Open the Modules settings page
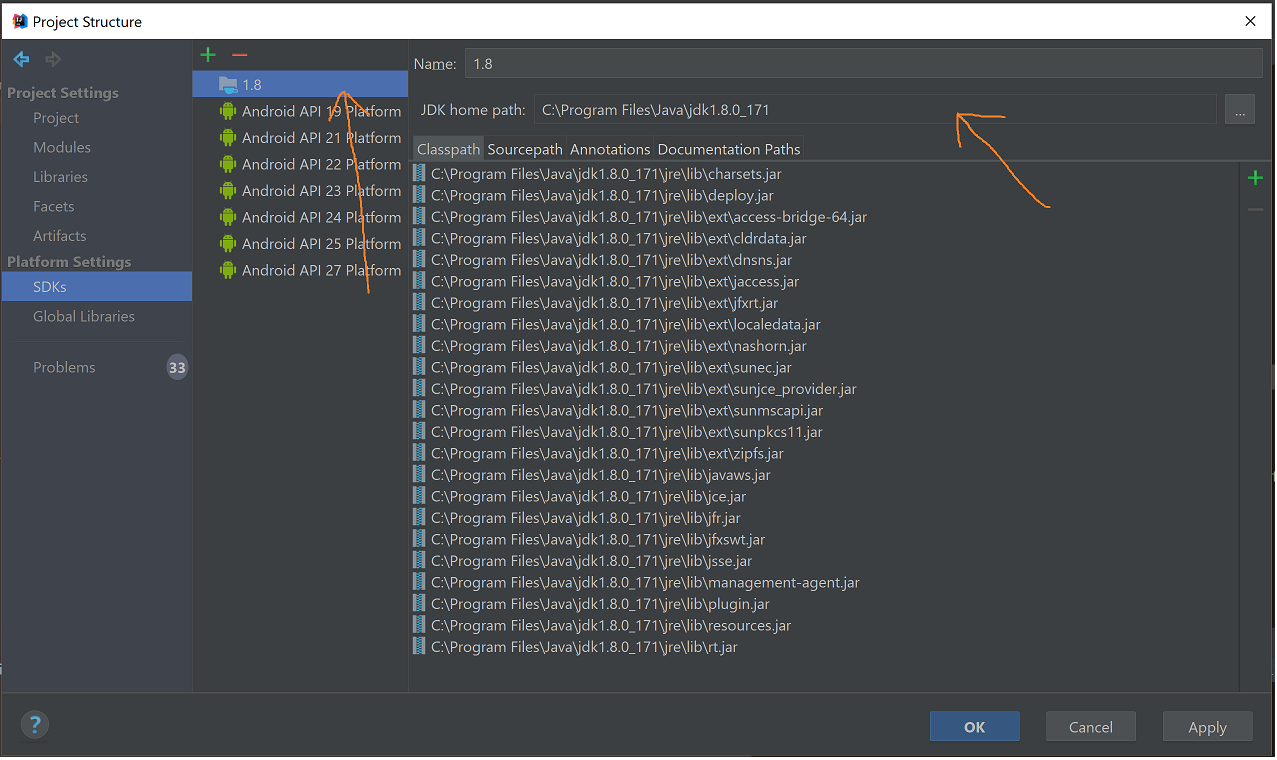Screen dimensions: 1277x760 point(62,147)
